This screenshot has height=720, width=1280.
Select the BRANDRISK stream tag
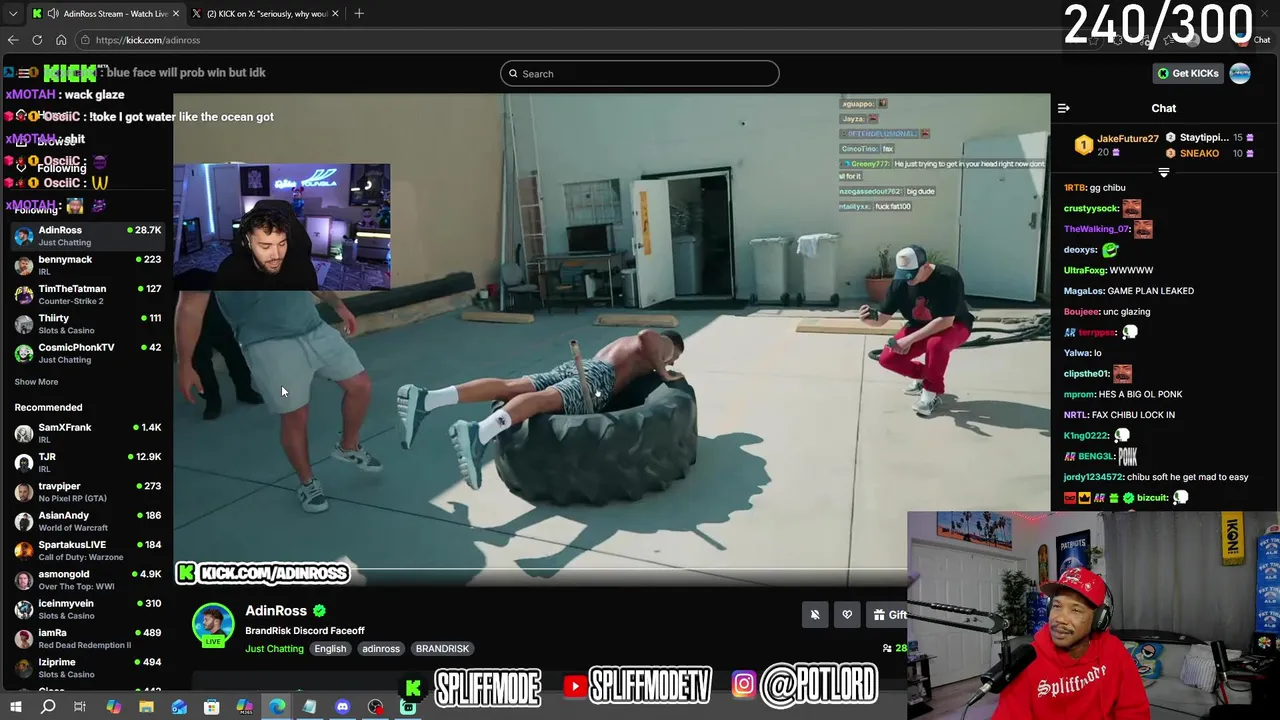[x=442, y=649]
